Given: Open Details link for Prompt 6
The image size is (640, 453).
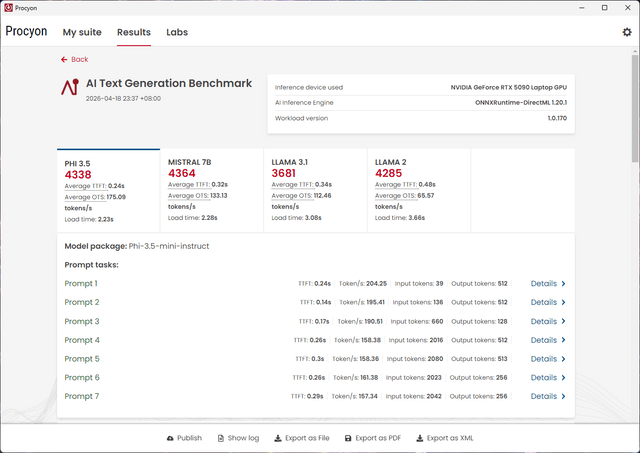Looking at the screenshot, I should pos(544,378).
